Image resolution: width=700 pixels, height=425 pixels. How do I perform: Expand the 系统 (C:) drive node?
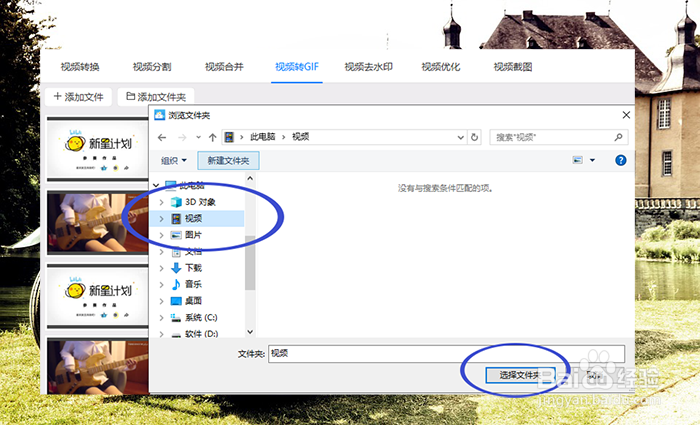point(162,318)
